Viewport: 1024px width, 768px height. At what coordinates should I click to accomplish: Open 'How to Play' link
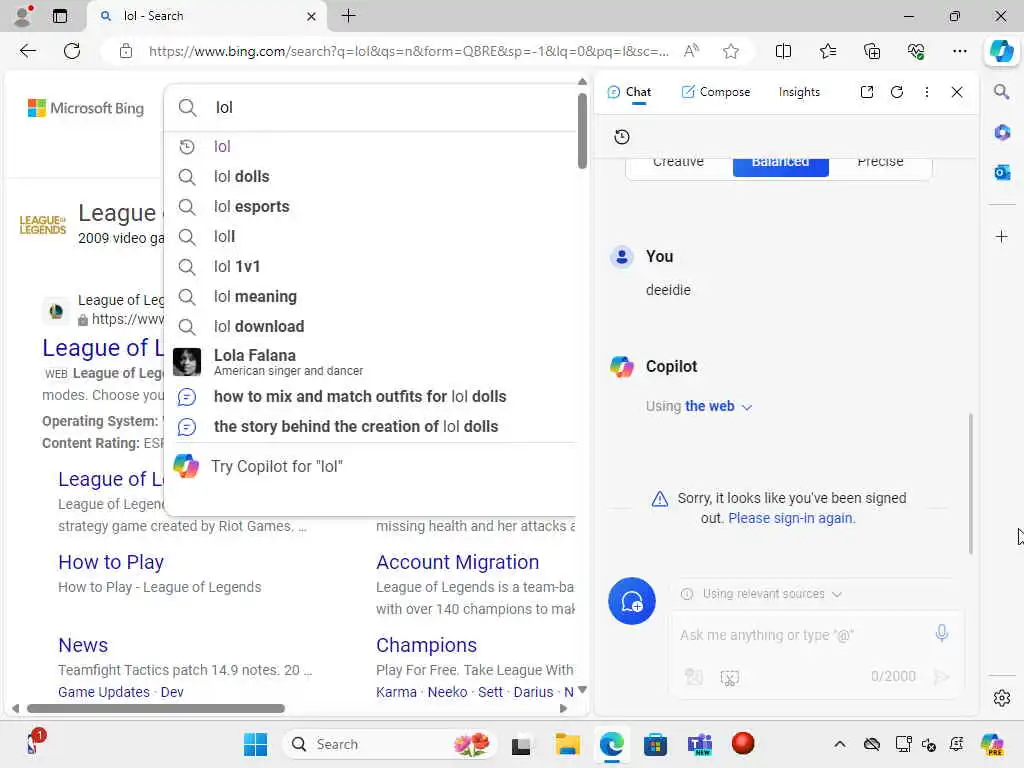click(111, 562)
